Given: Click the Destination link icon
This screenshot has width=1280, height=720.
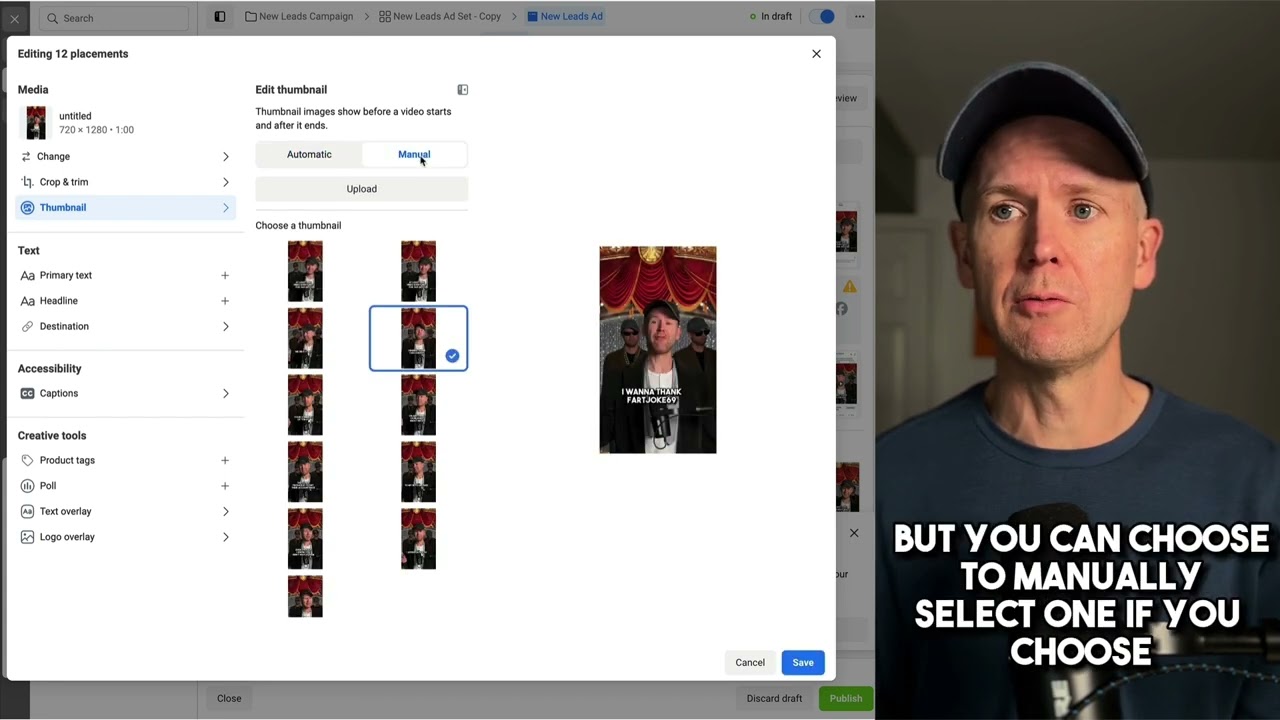Looking at the screenshot, I should pyautogui.click(x=27, y=326).
